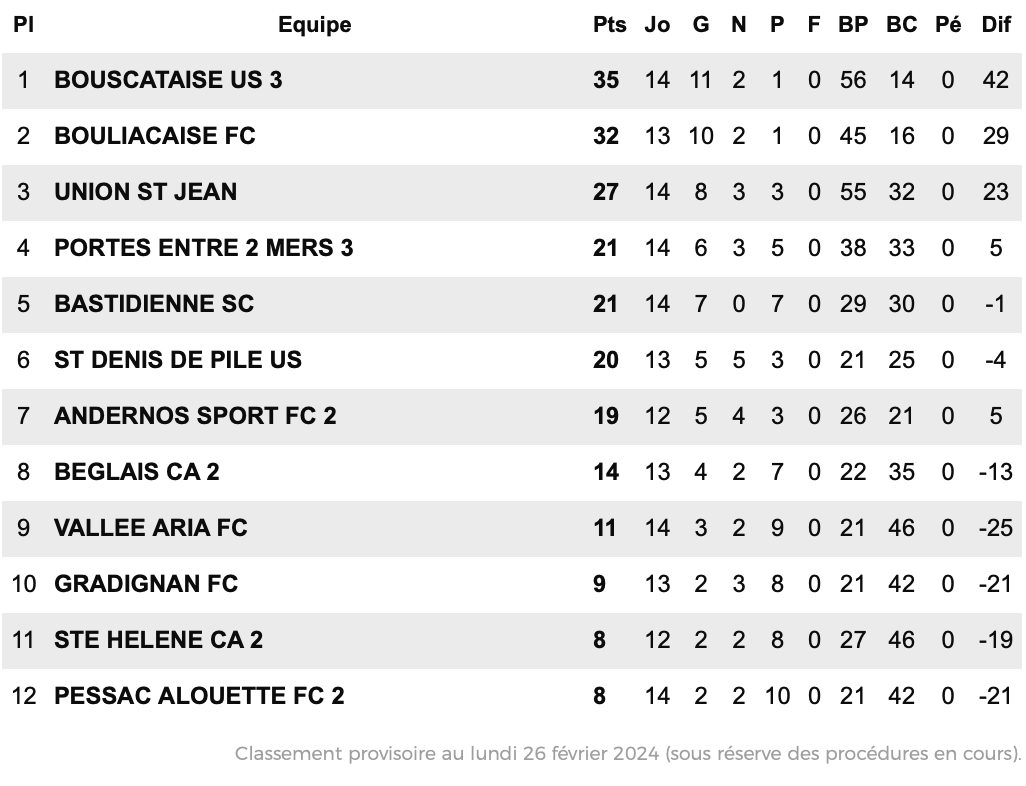The height and width of the screenshot is (786, 1026).
Task: Click the Equipe column header
Action: pyautogui.click(x=315, y=25)
